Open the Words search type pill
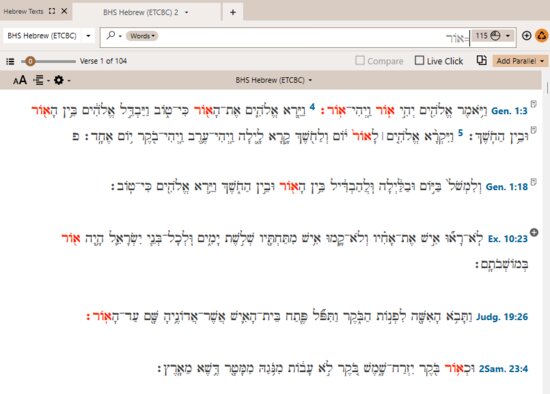Image resolution: width=550 pixels, height=394 pixels. pyautogui.click(x=142, y=36)
